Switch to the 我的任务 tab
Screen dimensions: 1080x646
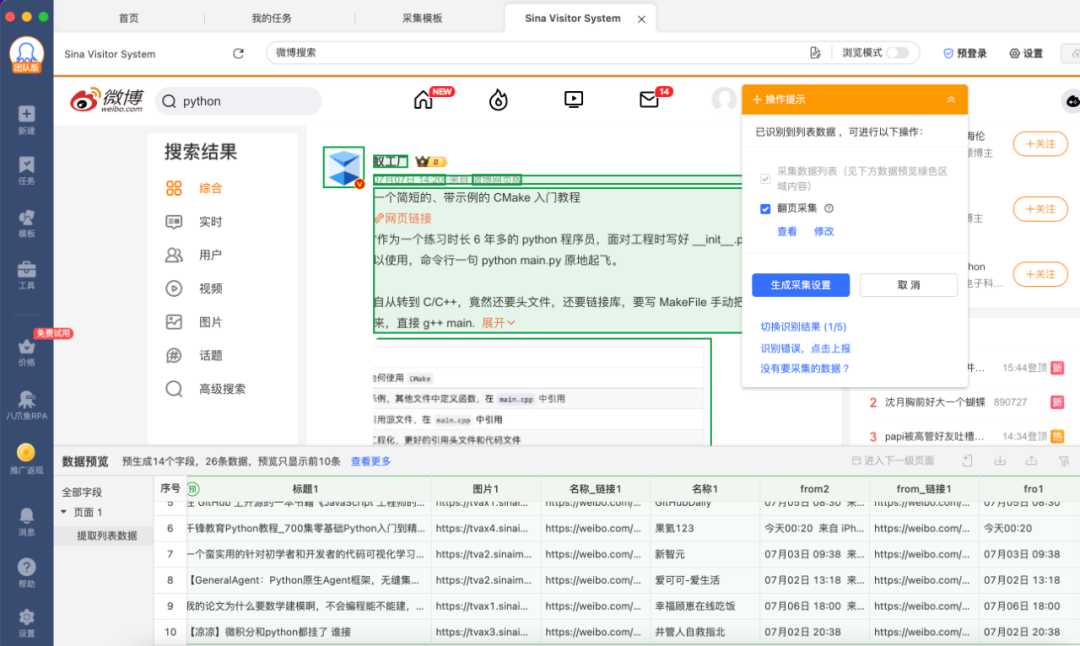click(271, 19)
